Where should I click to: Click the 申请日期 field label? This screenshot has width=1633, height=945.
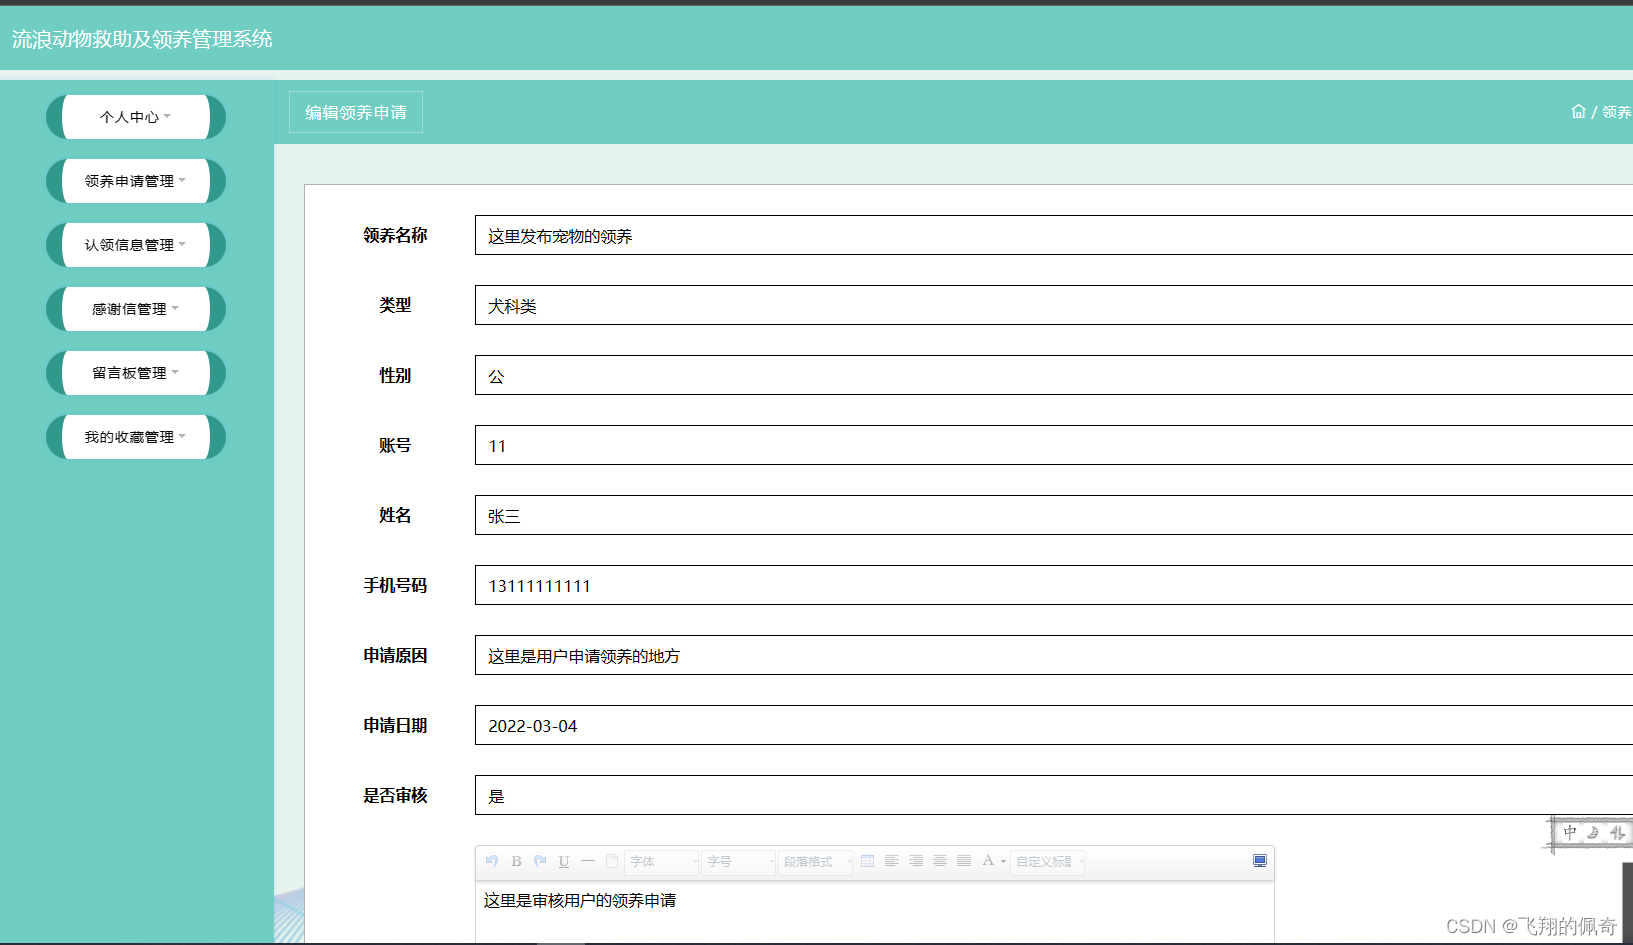[x=395, y=725]
